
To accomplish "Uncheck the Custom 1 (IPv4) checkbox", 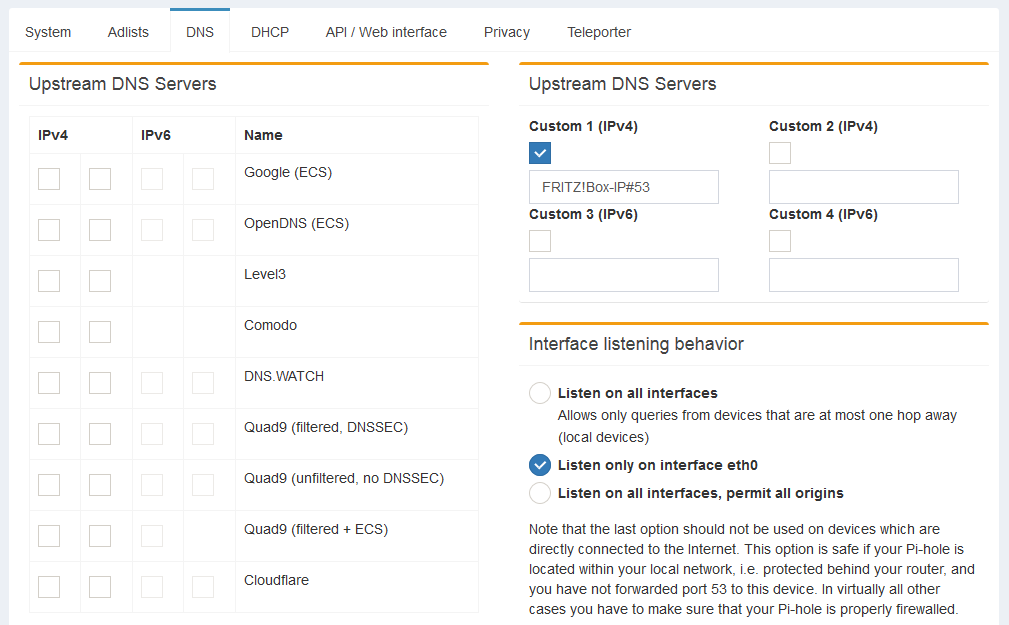I will (x=540, y=153).
